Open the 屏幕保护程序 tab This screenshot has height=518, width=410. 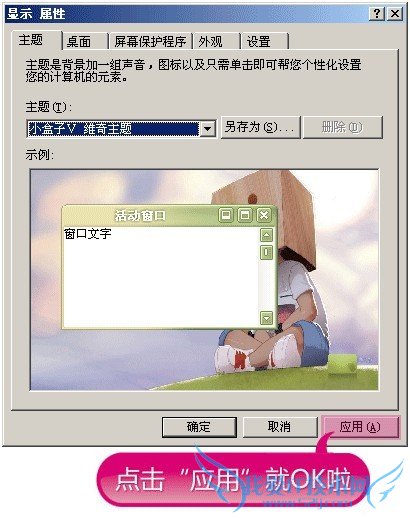150,42
